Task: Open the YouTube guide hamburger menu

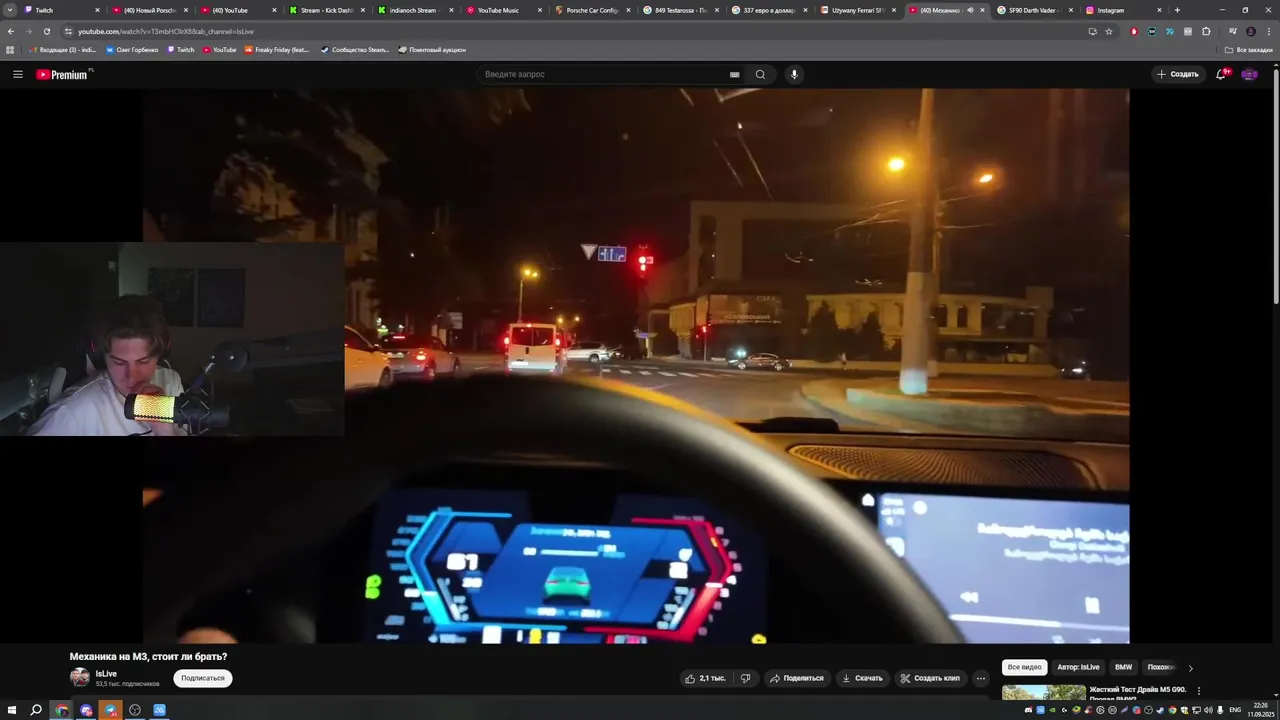Action: pyautogui.click(x=17, y=74)
